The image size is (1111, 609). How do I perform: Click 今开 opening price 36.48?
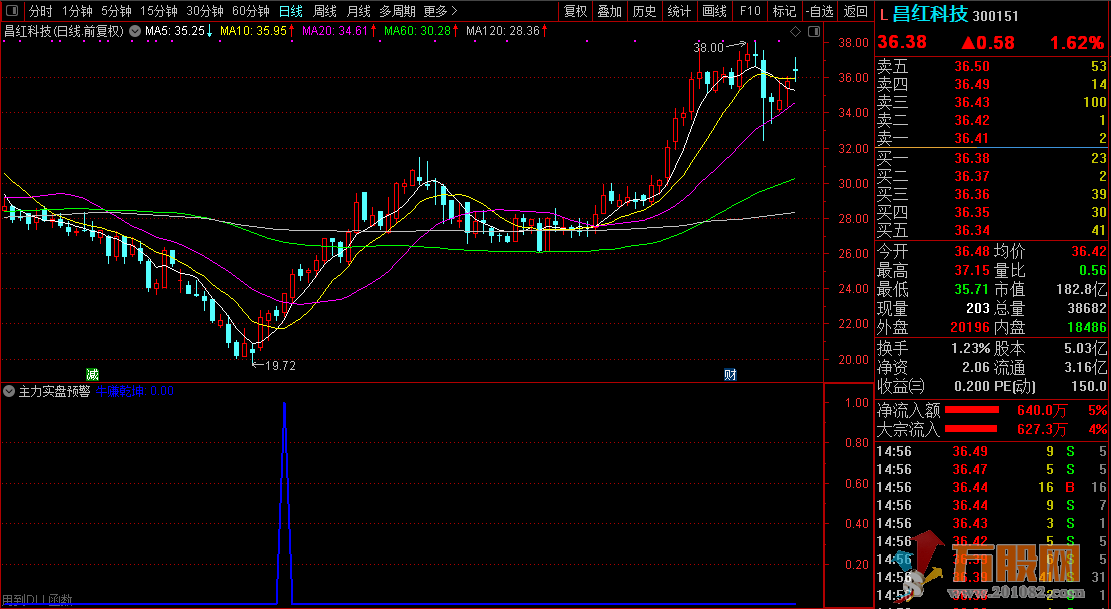(x=972, y=251)
